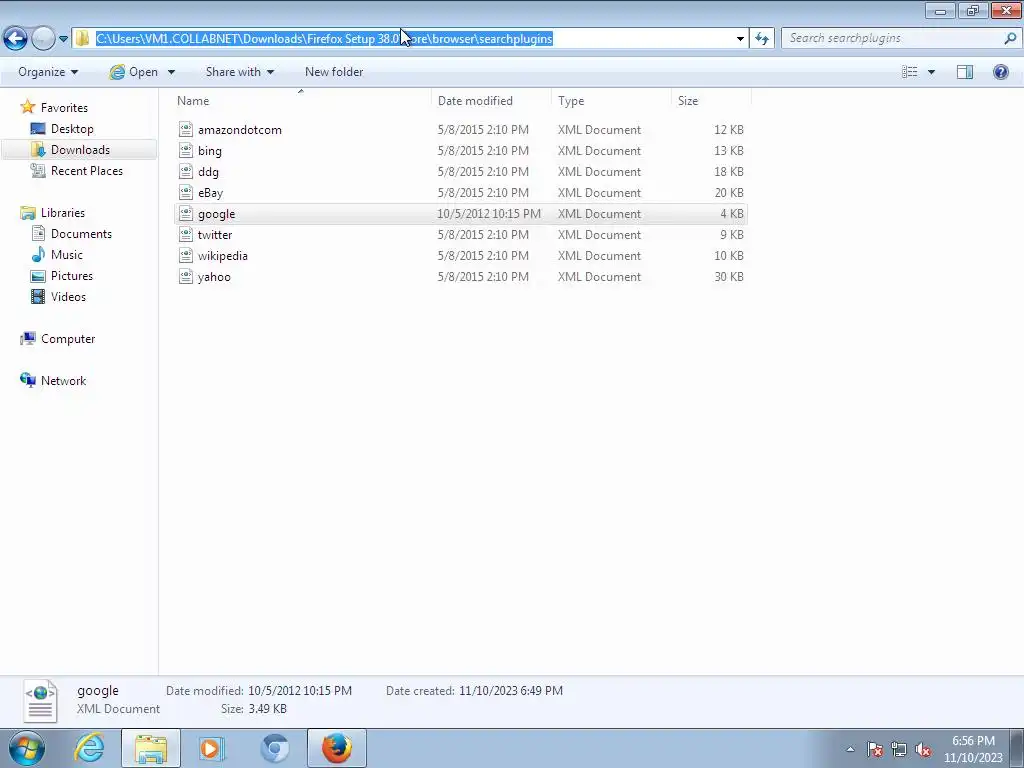This screenshot has width=1024, height=768.
Task: Click New folder
Action: pos(334,72)
